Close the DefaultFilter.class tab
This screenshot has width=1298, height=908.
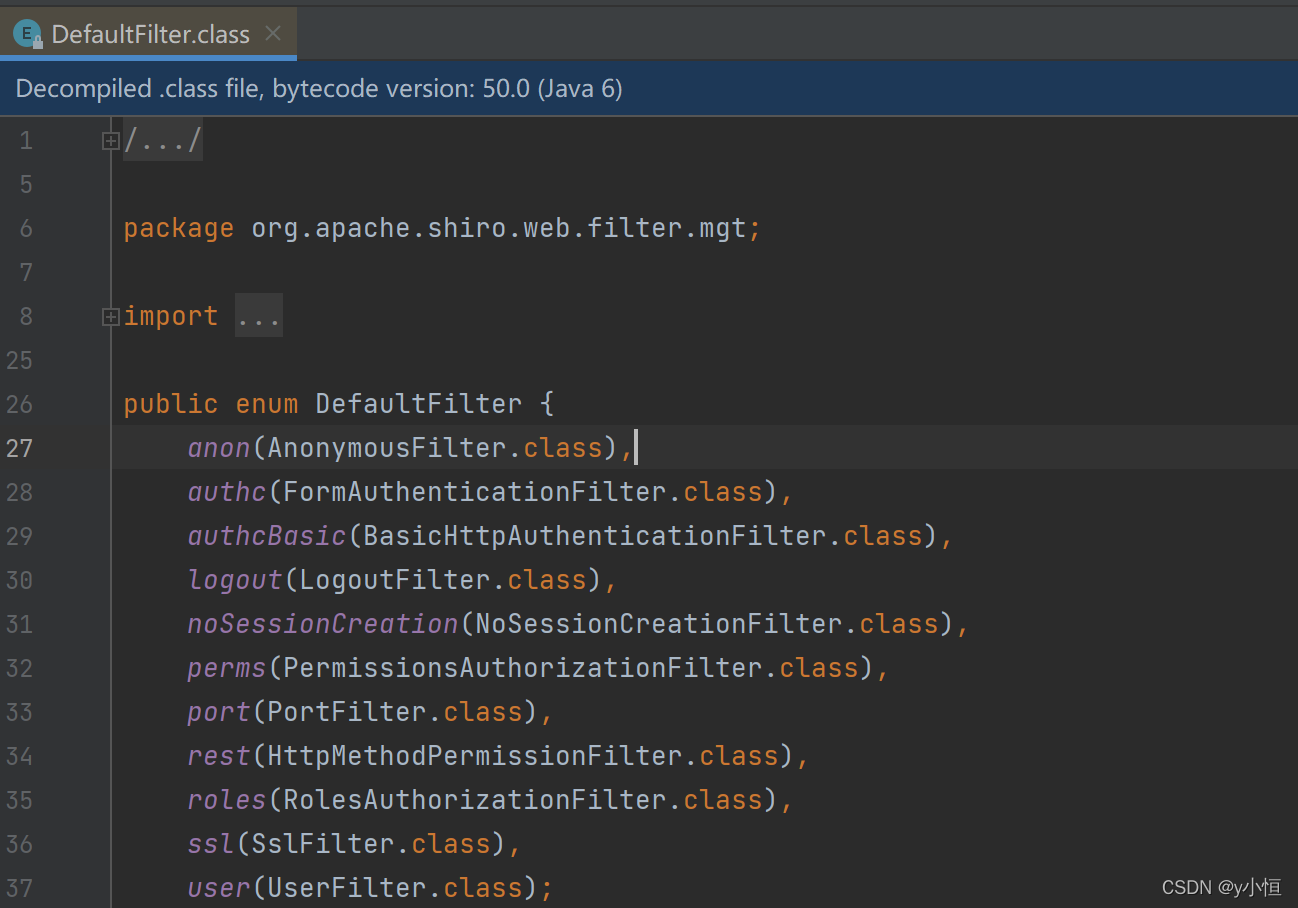click(273, 34)
